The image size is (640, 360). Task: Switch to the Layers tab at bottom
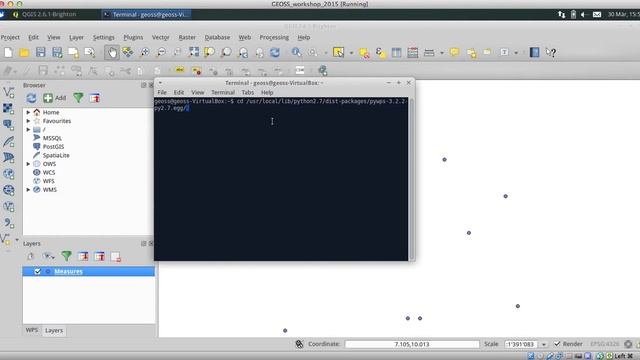click(54, 331)
